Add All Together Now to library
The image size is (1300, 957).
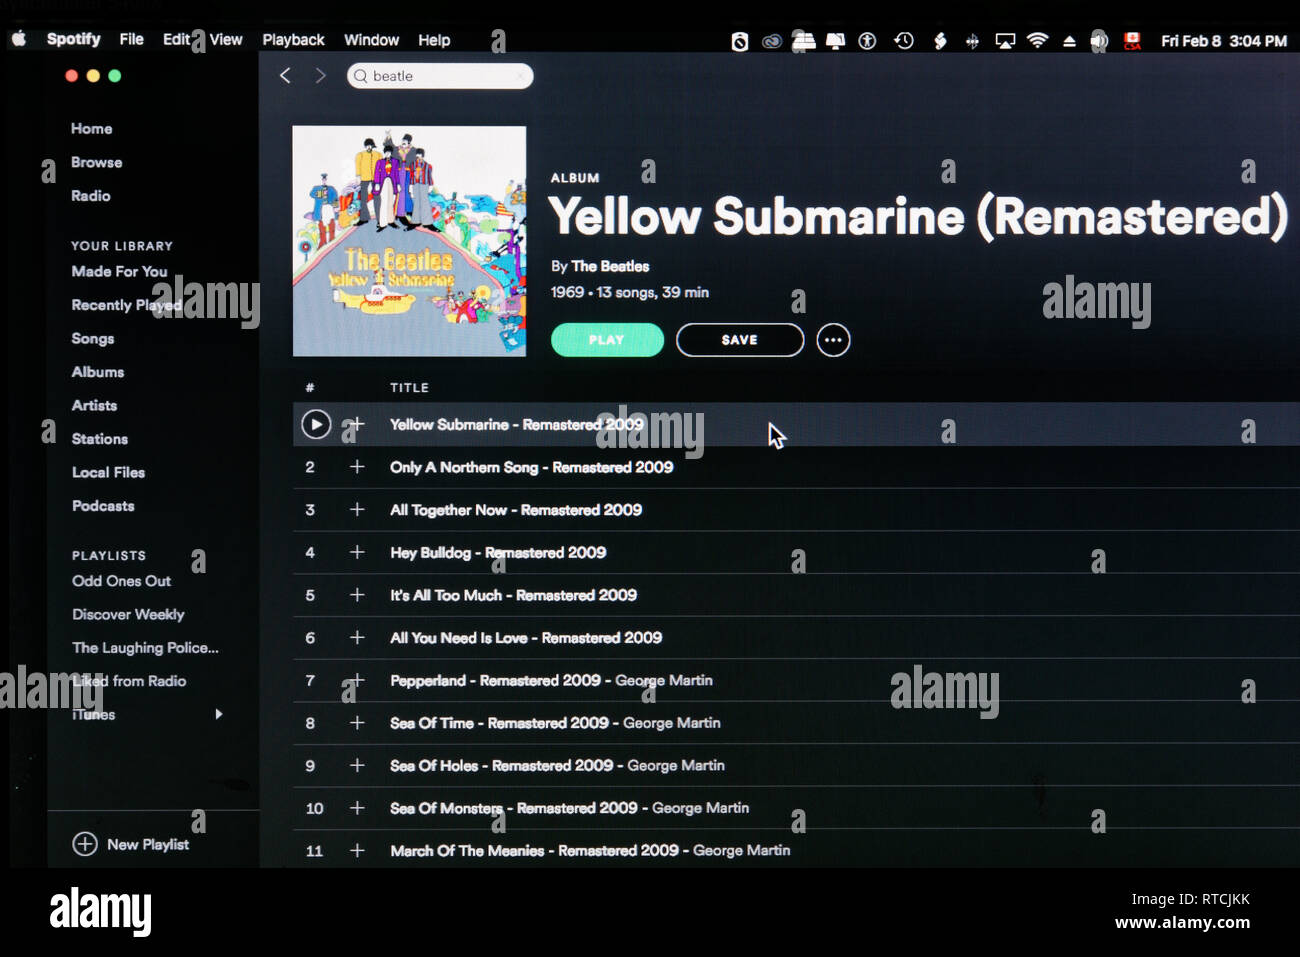coord(357,510)
